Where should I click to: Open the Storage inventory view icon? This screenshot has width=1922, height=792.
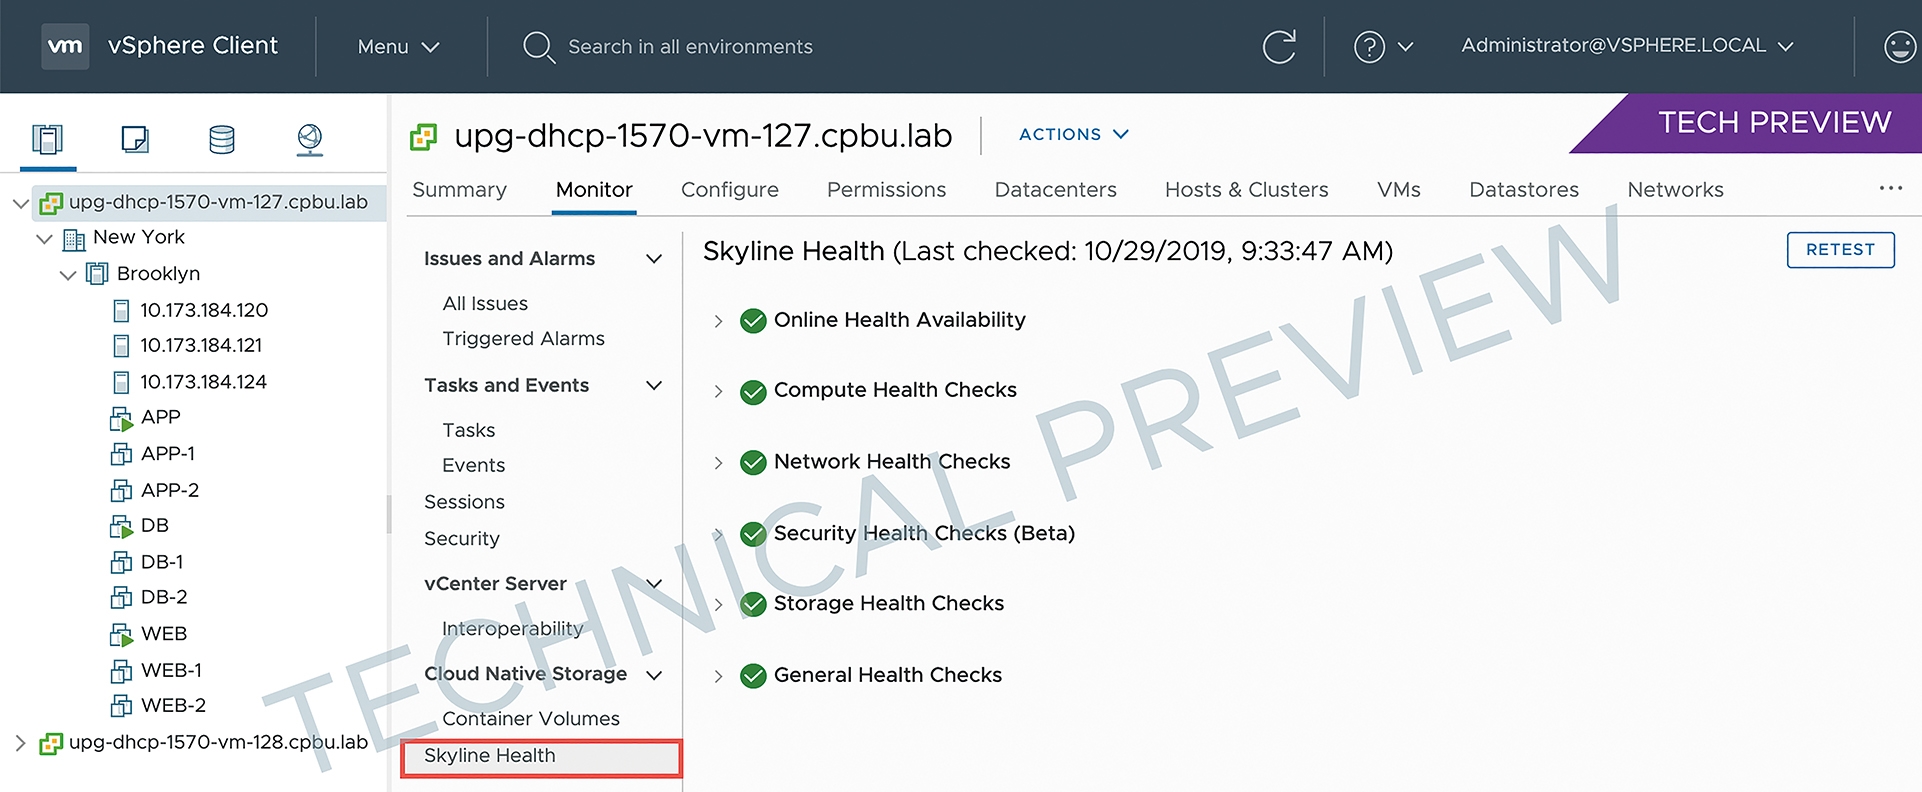(222, 139)
